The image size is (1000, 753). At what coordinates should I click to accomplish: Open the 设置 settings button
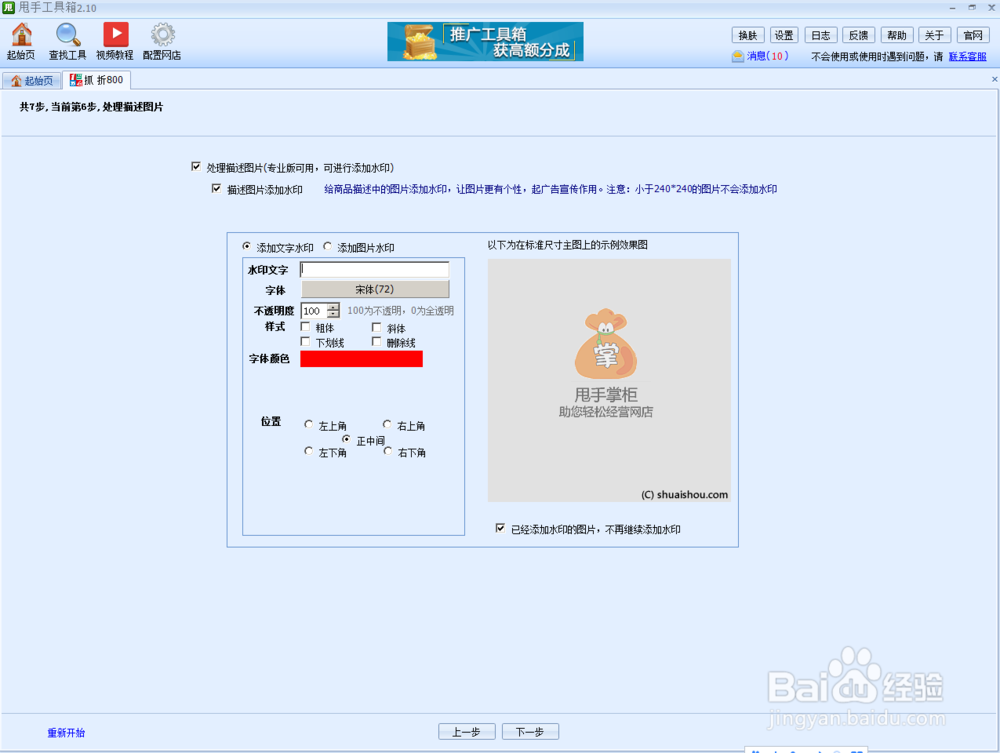[x=784, y=34]
